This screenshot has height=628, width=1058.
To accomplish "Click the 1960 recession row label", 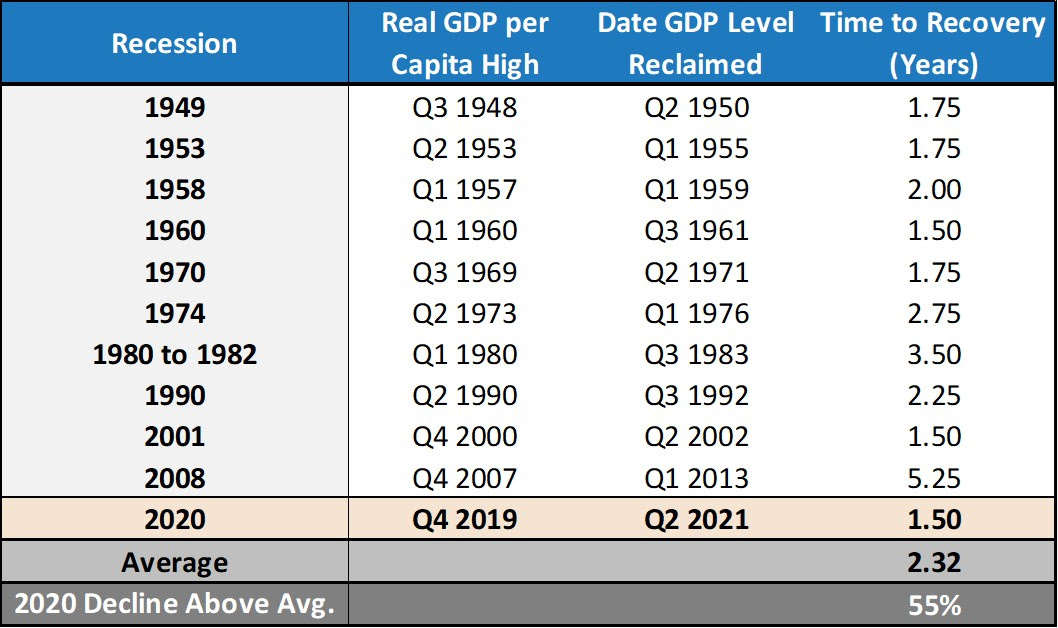I will (174, 231).
